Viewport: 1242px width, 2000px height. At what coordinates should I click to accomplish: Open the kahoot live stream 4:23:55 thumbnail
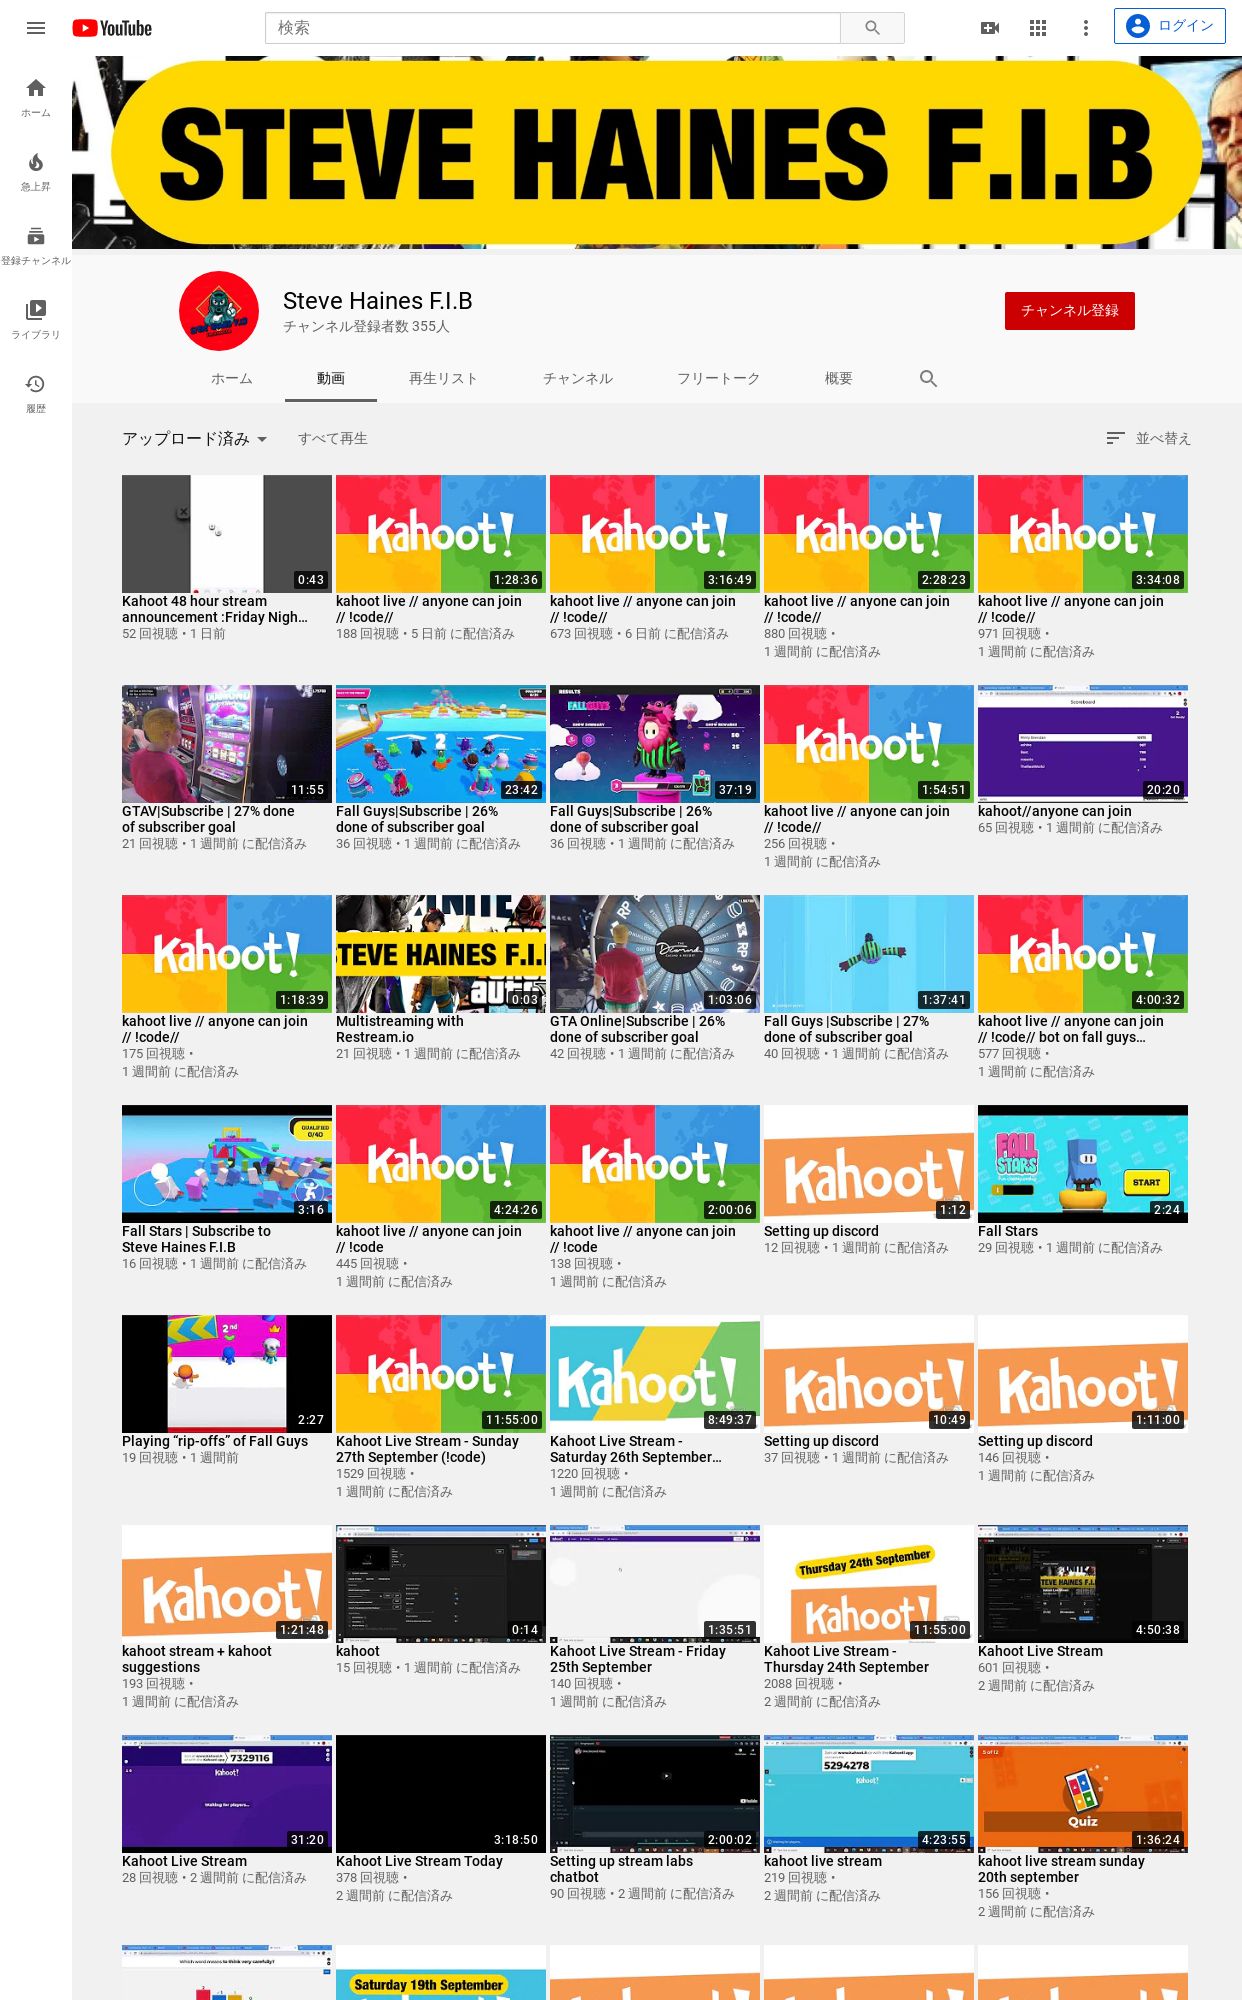(869, 1794)
